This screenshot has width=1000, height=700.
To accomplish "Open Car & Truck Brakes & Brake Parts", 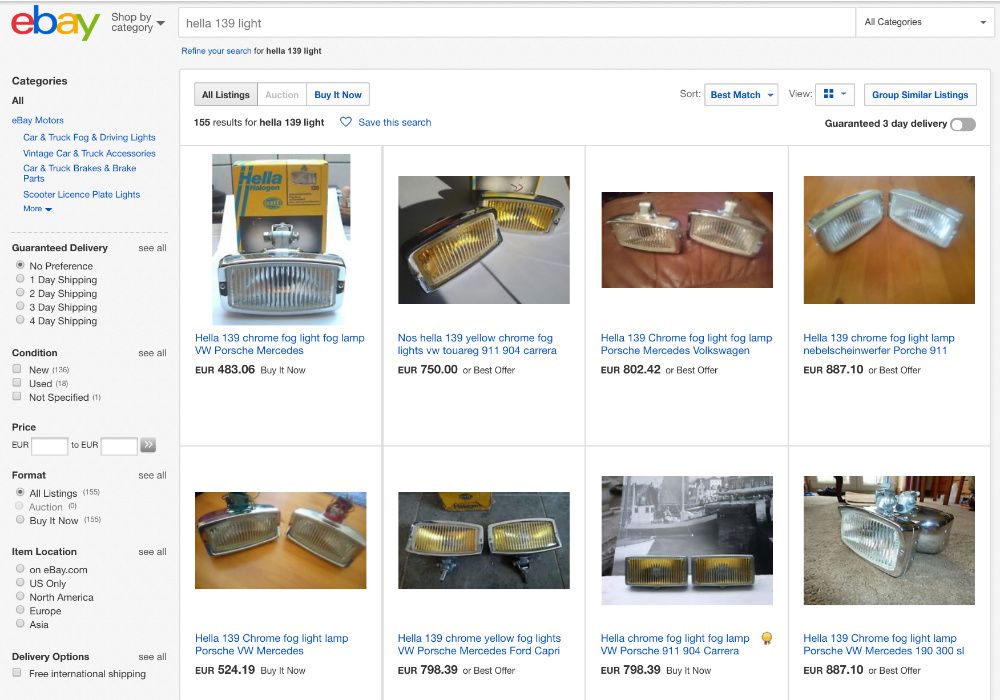I will click(x=80, y=173).
